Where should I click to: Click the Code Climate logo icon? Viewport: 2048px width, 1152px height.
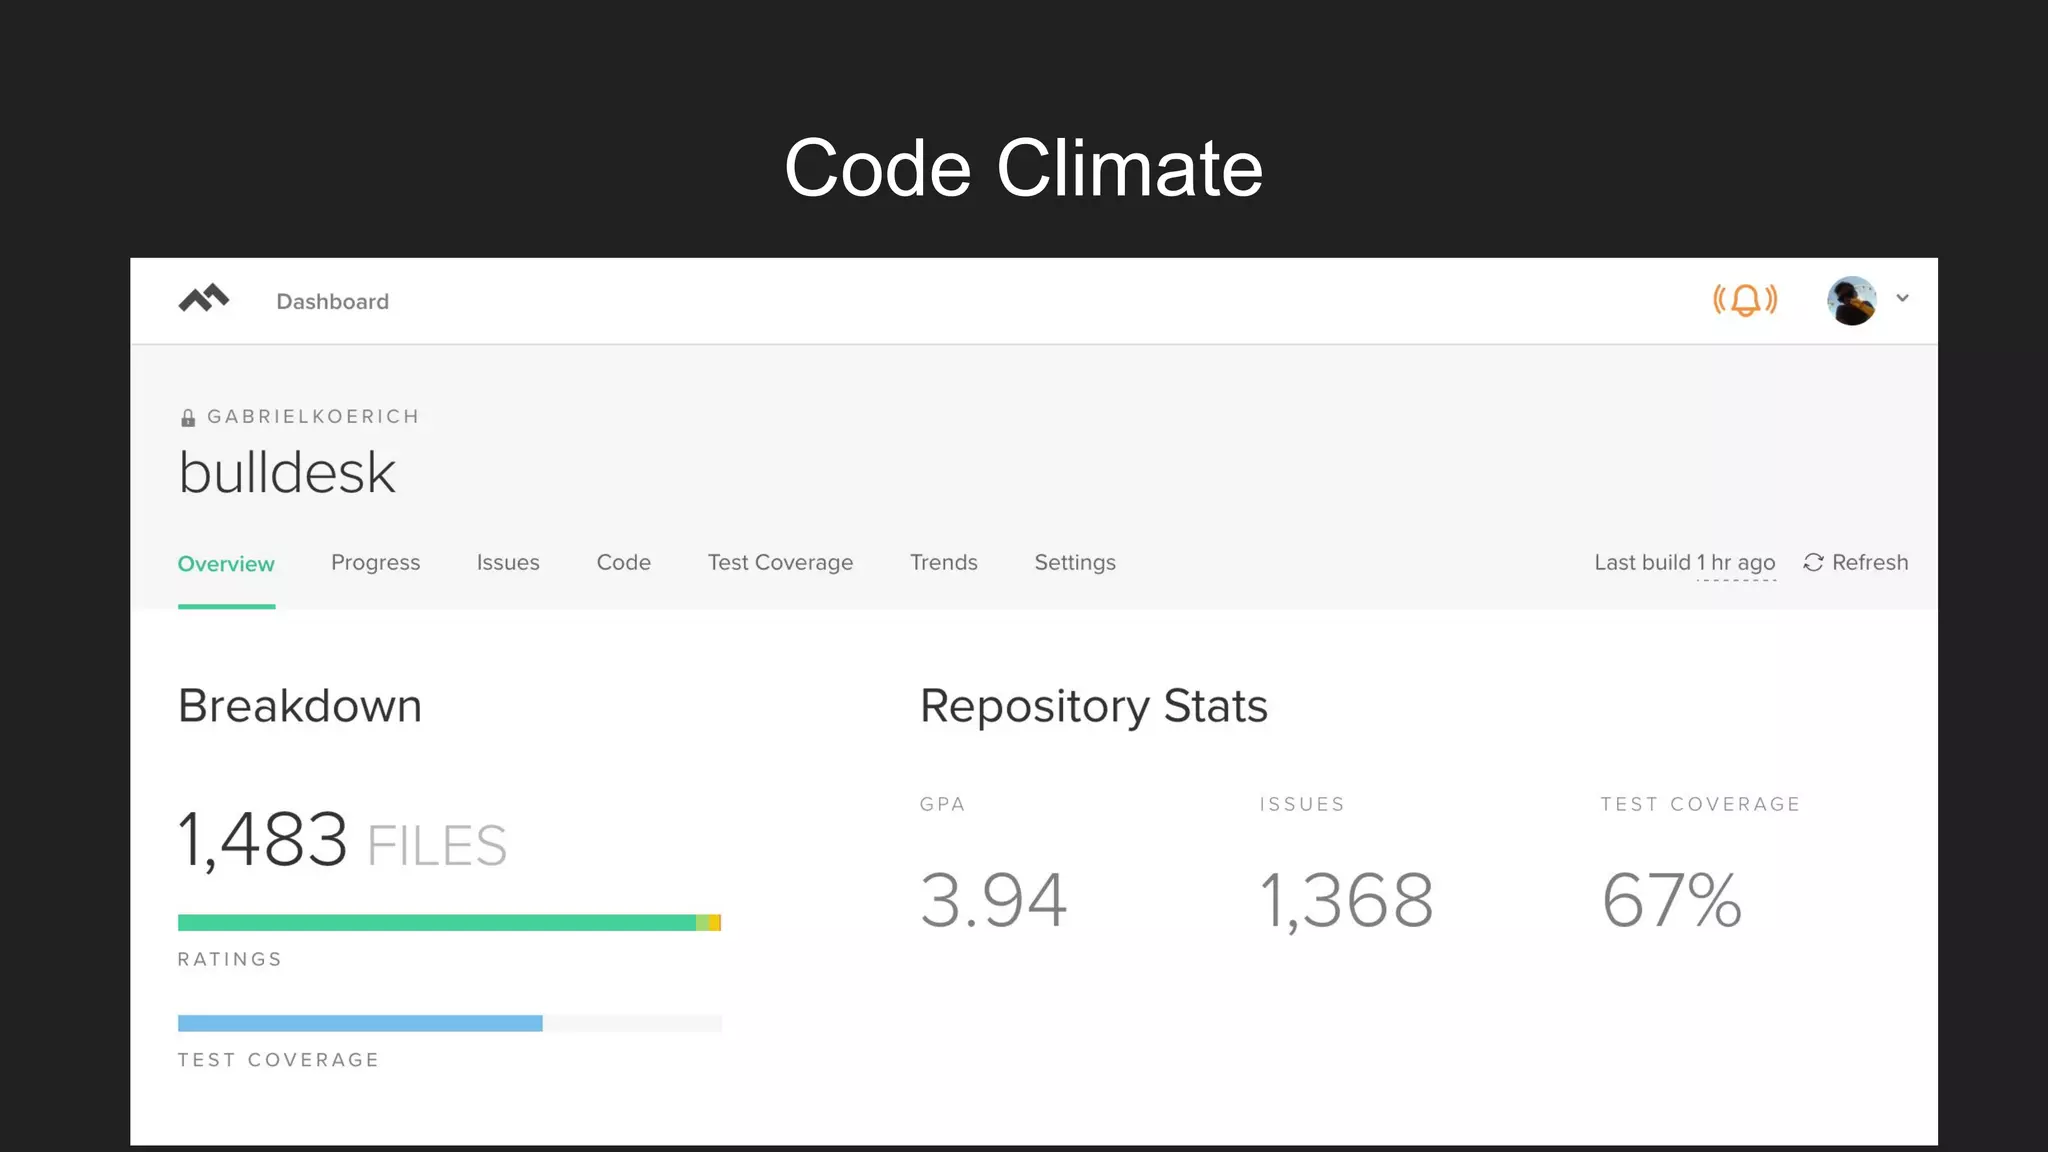[x=204, y=299]
